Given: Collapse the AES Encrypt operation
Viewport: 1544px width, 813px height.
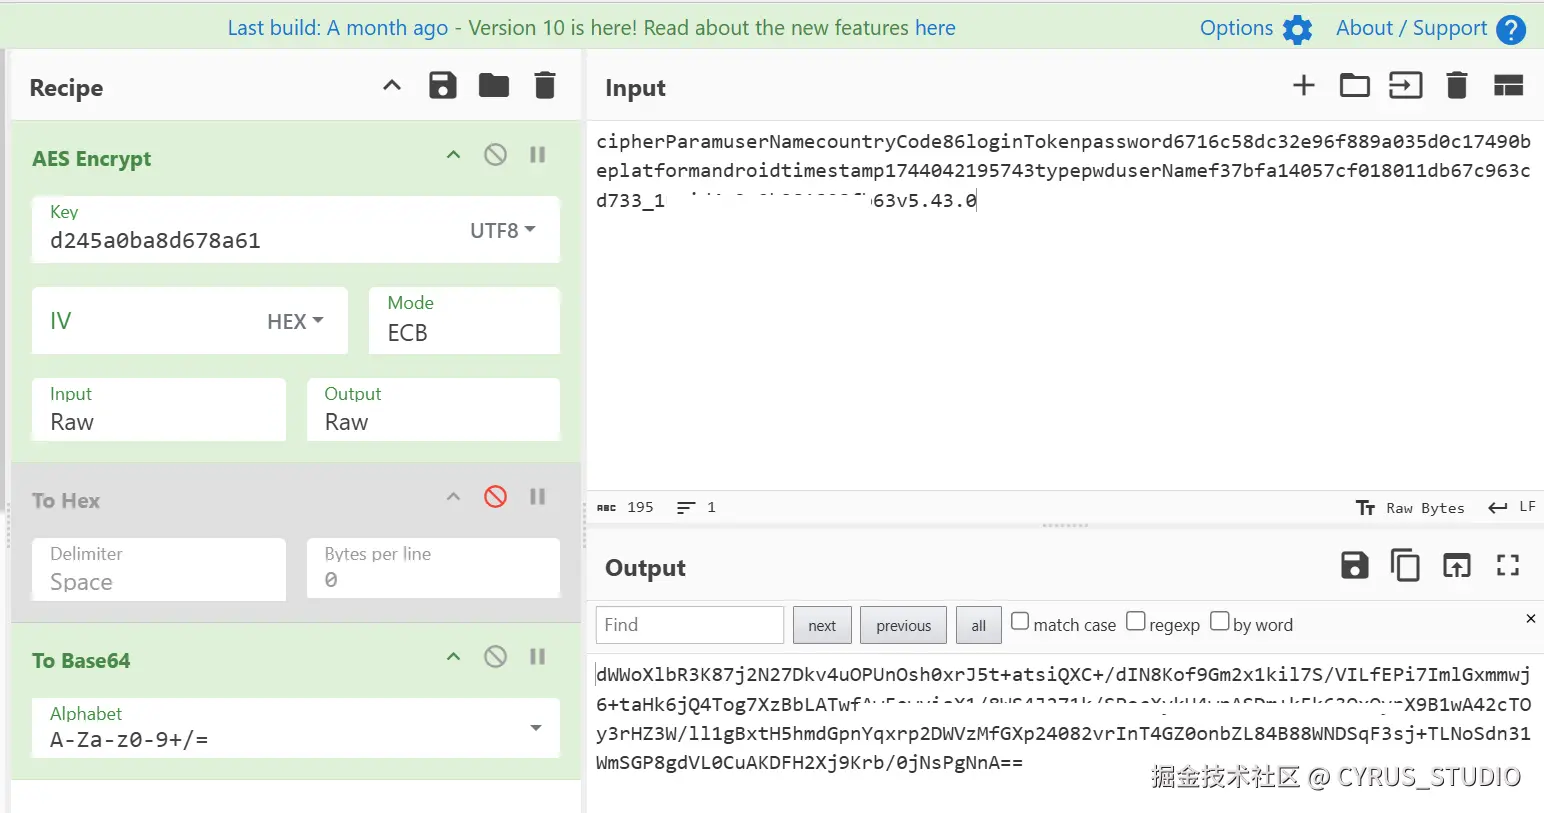Looking at the screenshot, I should 453,155.
